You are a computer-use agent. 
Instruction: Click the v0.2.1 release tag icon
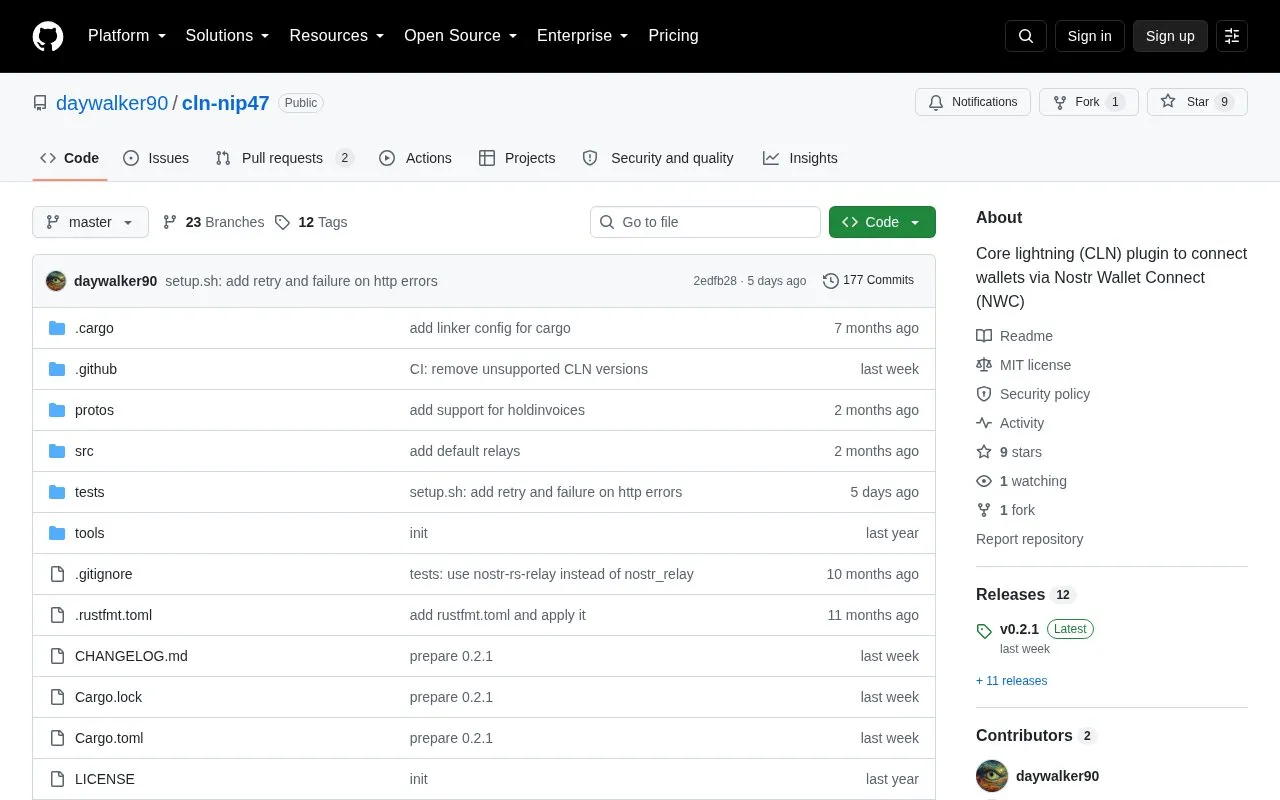pyautogui.click(x=984, y=630)
